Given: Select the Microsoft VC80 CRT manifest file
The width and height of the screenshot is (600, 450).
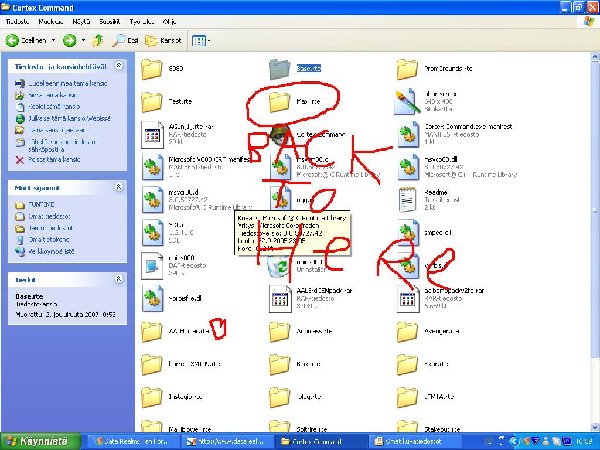Looking at the screenshot, I should click(x=152, y=167).
